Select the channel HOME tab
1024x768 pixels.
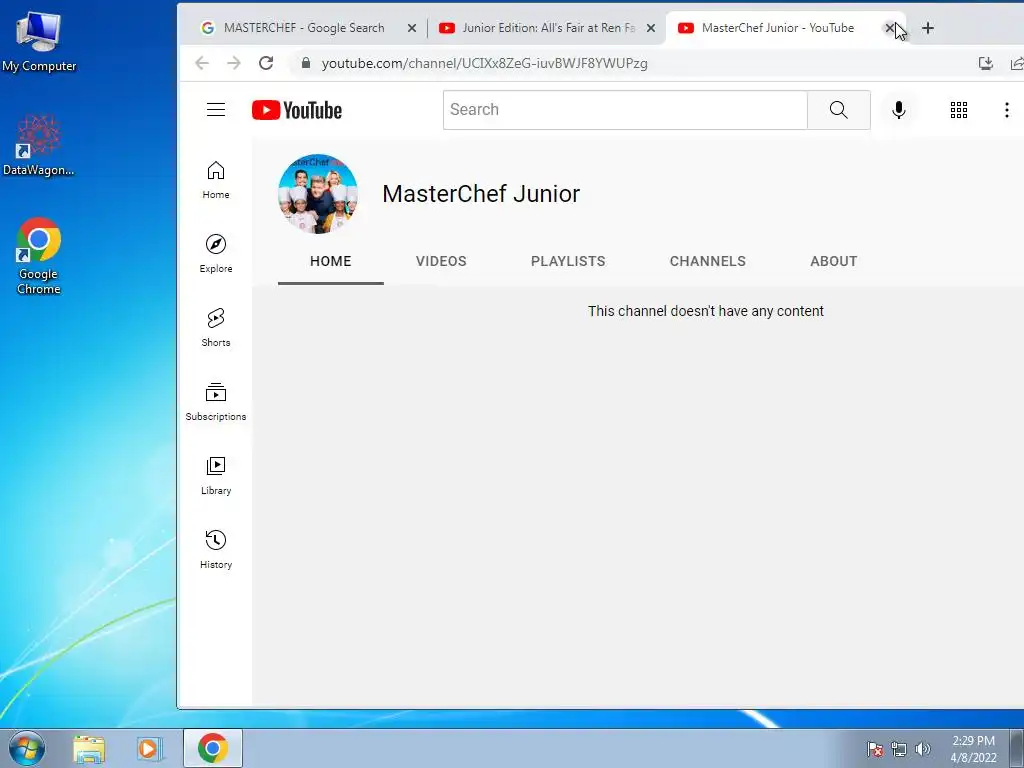coord(330,261)
